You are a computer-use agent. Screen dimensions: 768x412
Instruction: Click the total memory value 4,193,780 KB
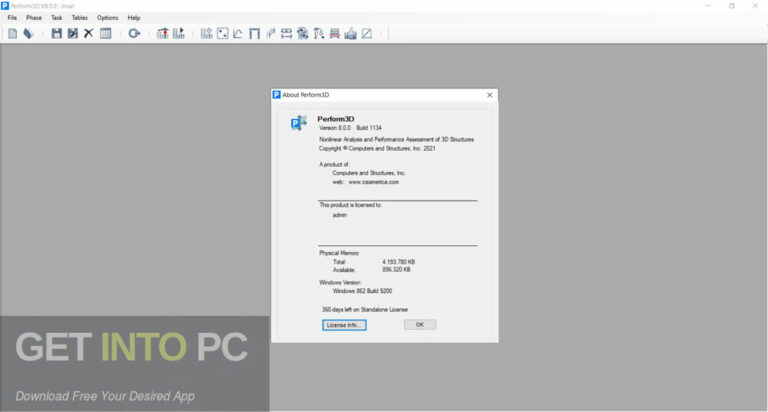[399, 262]
